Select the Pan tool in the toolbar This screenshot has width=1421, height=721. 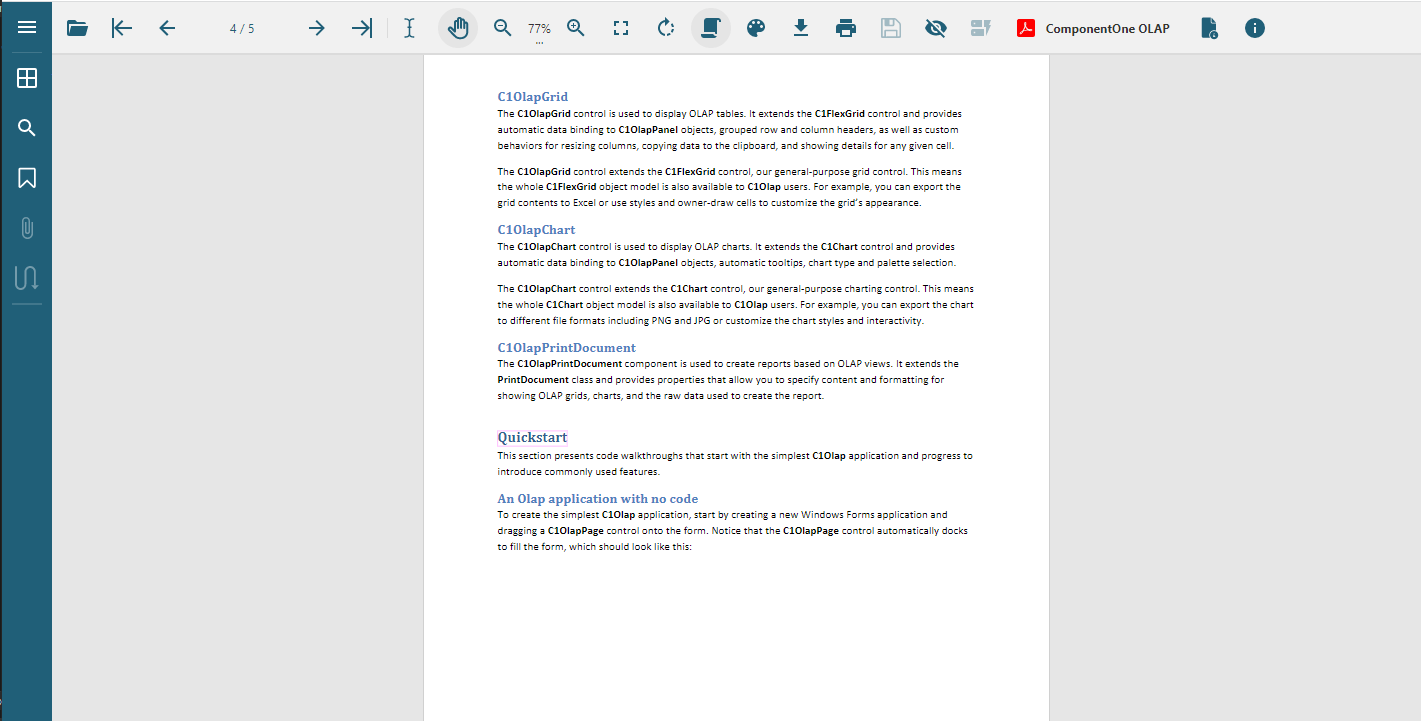[x=458, y=28]
